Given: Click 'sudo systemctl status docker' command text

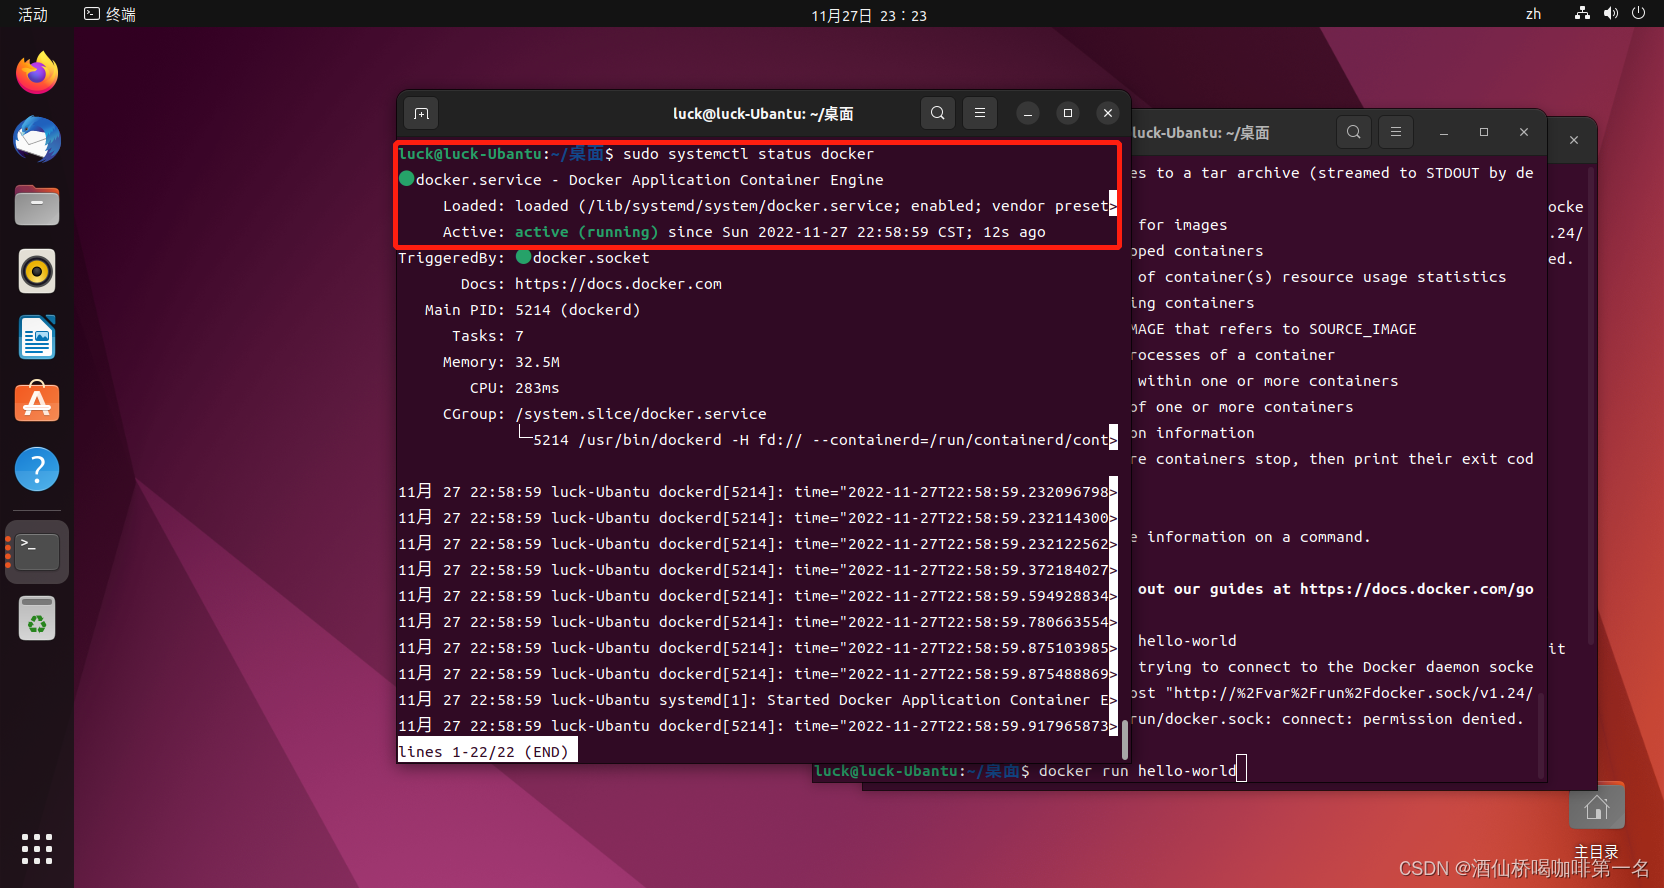Looking at the screenshot, I should [748, 154].
